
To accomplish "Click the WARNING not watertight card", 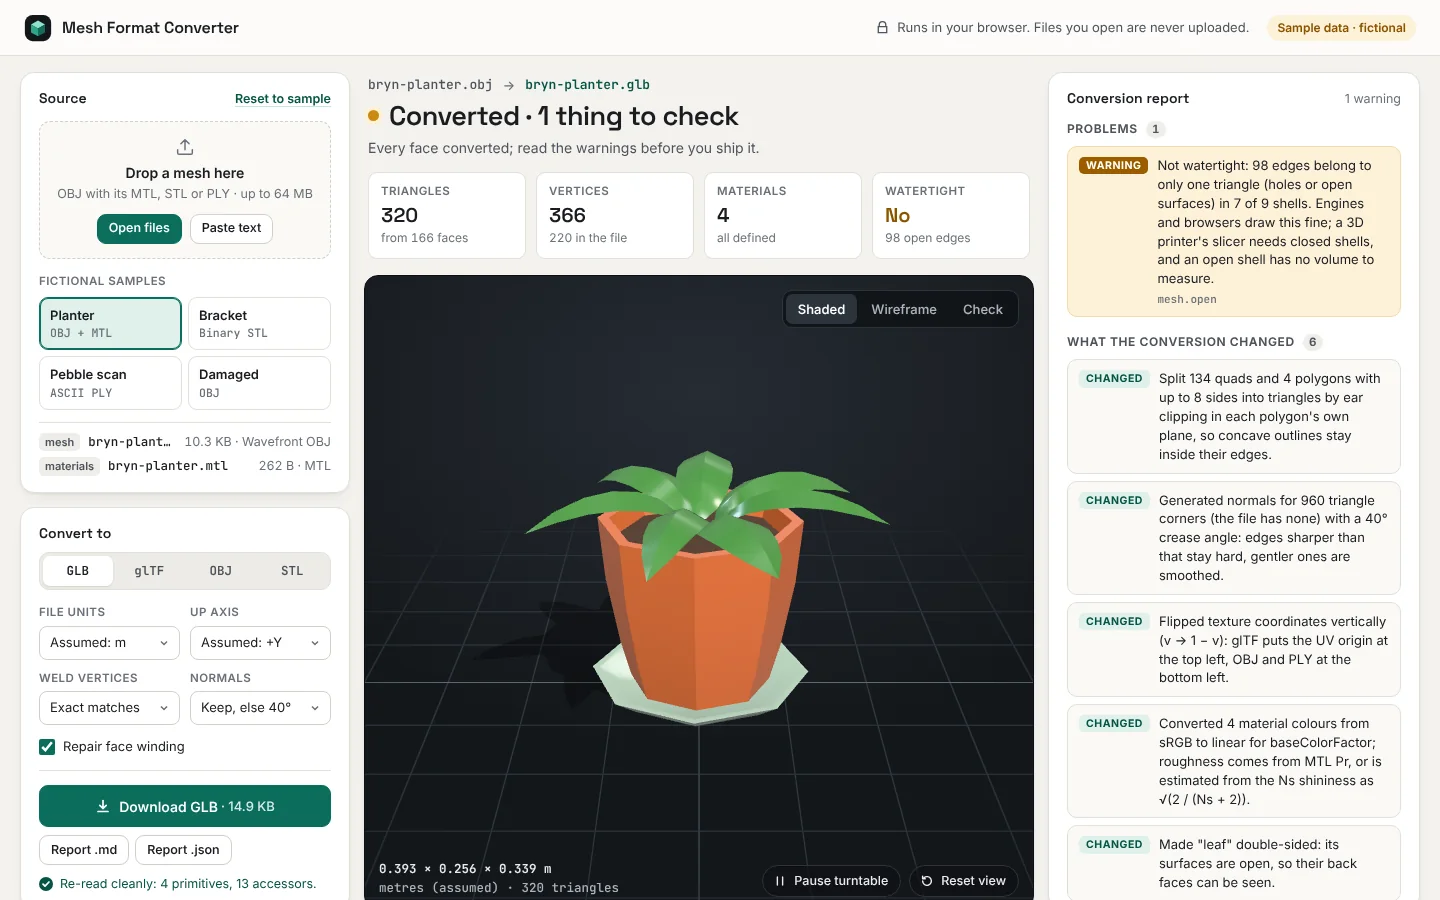I will (1234, 232).
